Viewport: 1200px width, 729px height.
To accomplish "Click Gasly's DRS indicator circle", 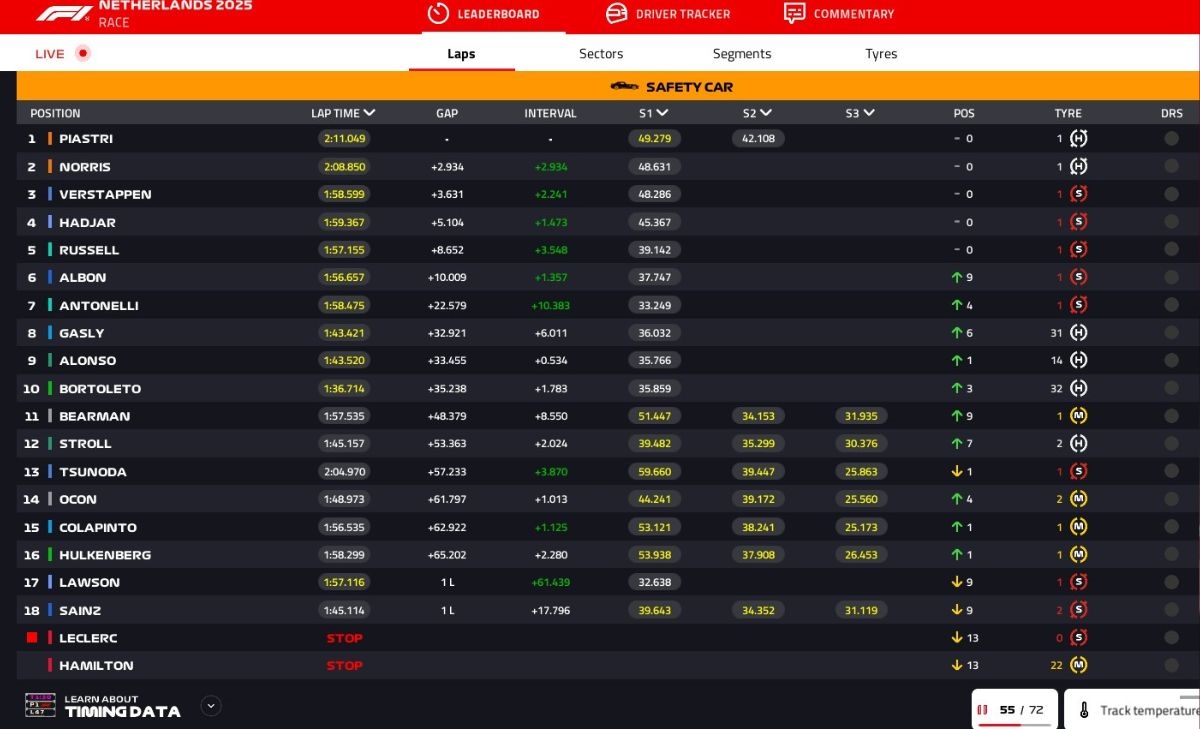I will coord(1171,333).
